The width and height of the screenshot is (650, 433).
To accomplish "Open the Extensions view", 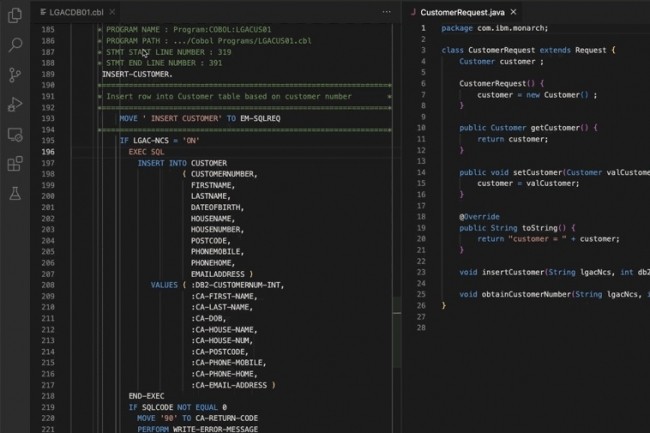I will click(x=15, y=164).
